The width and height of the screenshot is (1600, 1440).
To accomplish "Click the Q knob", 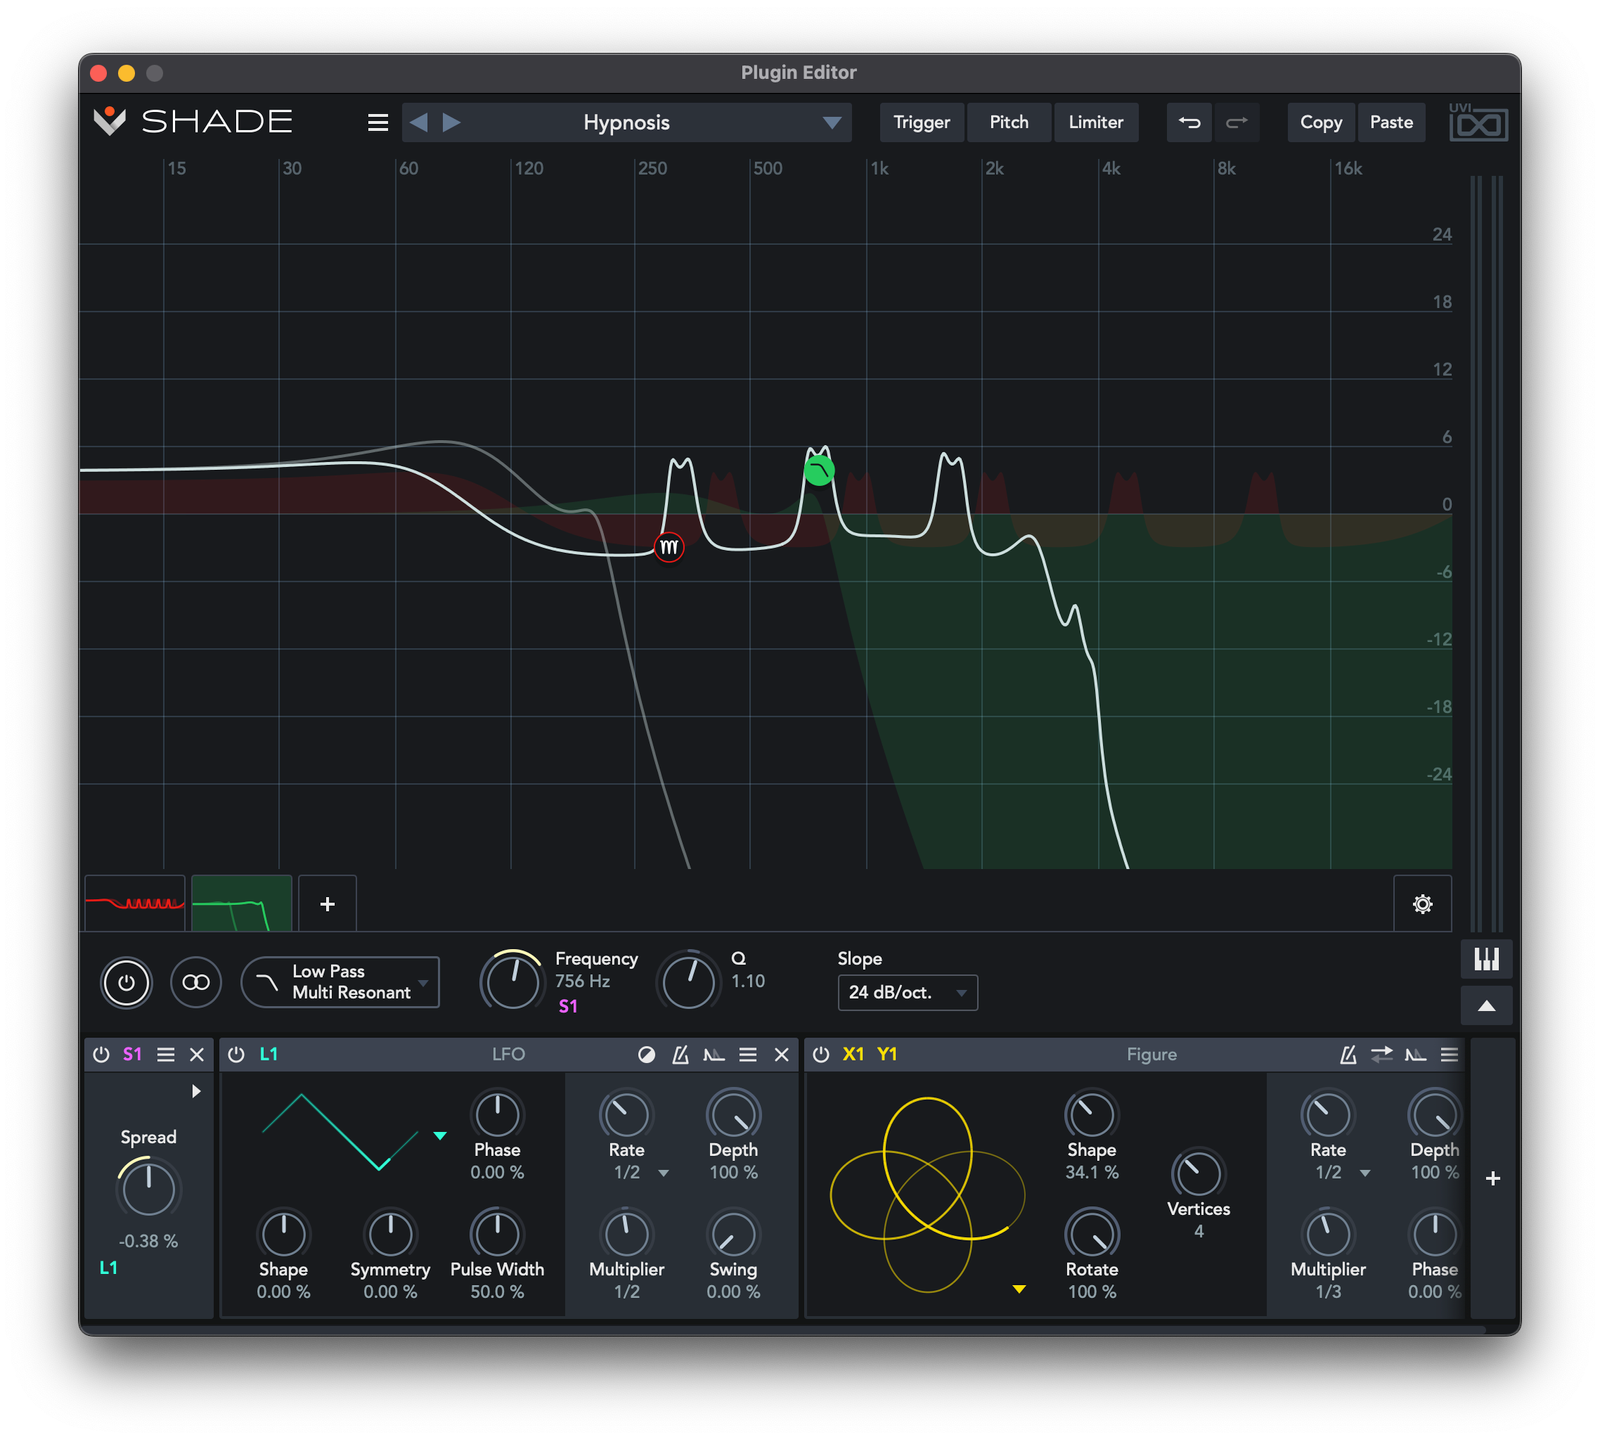I will tap(690, 981).
